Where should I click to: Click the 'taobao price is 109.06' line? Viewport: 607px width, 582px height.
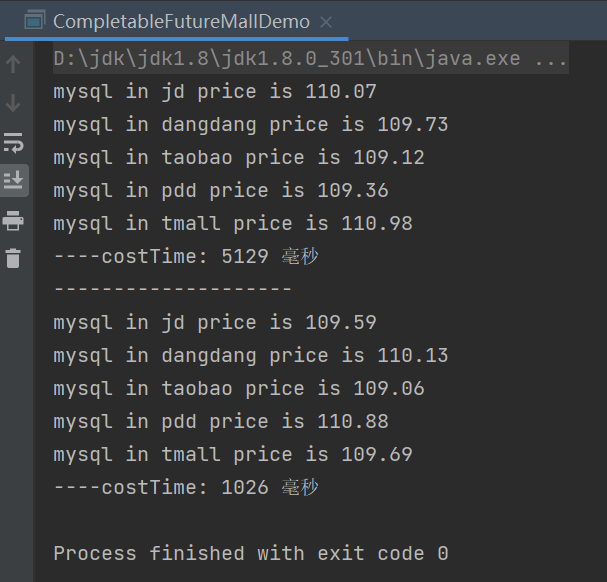pos(238,389)
